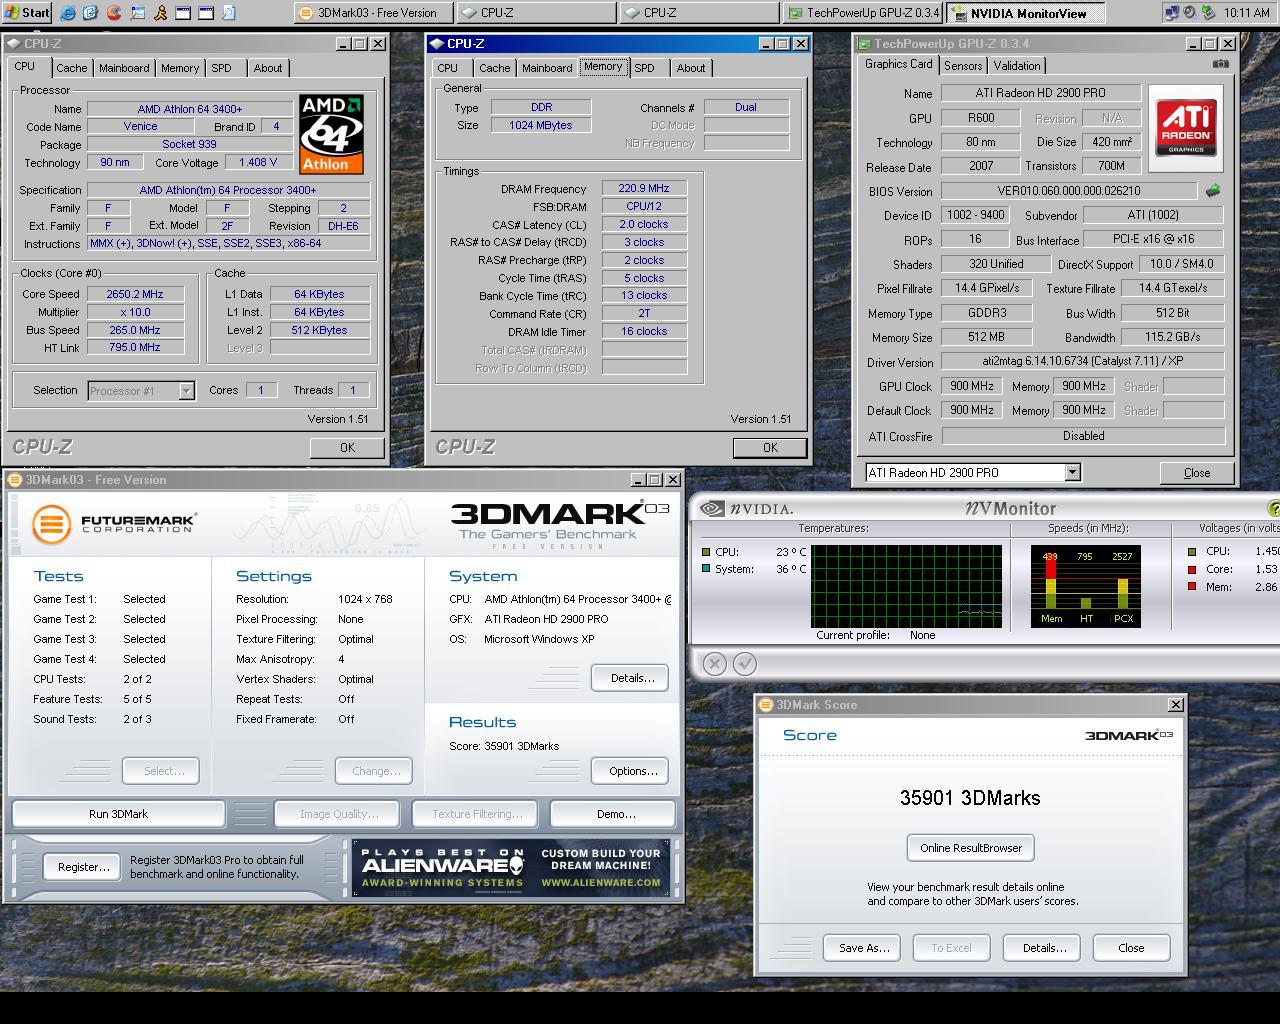Click the Close button in GPU-Z
This screenshot has height=1024, width=1280.
click(1197, 473)
